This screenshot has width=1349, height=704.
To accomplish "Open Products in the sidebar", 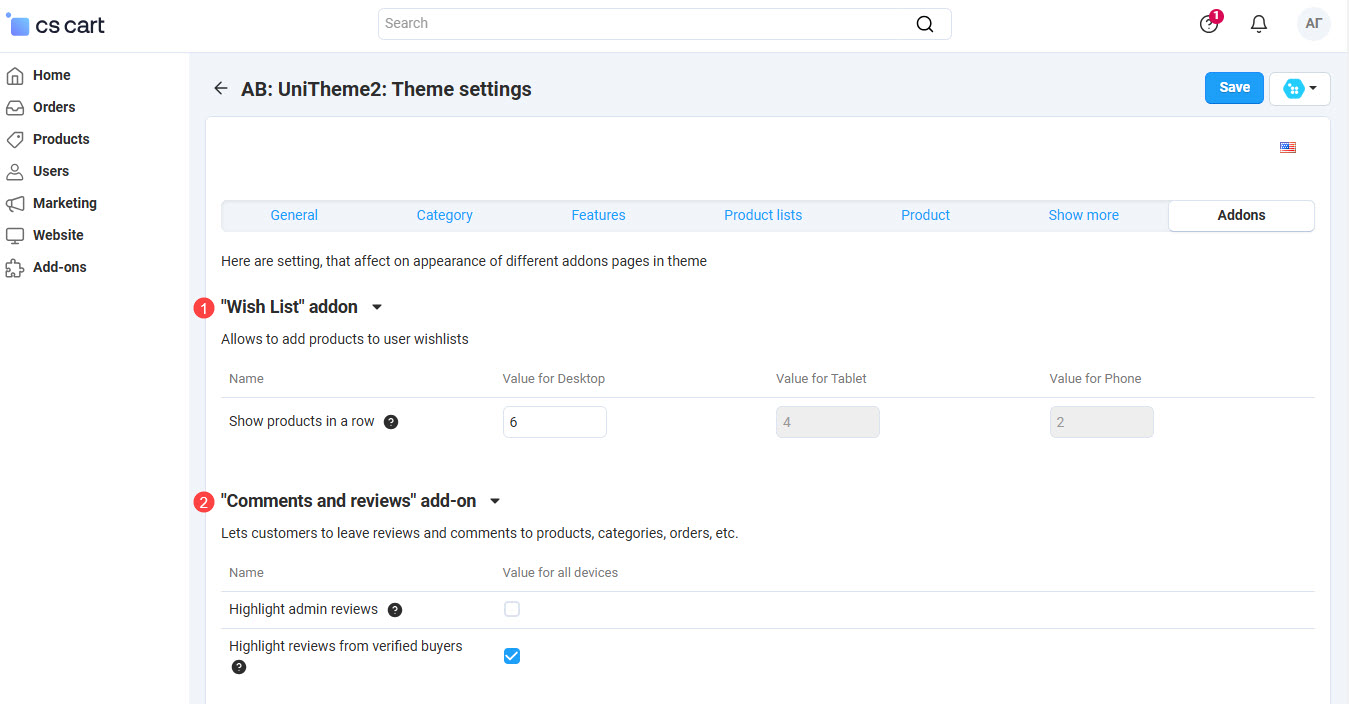I will coord(61,139).
